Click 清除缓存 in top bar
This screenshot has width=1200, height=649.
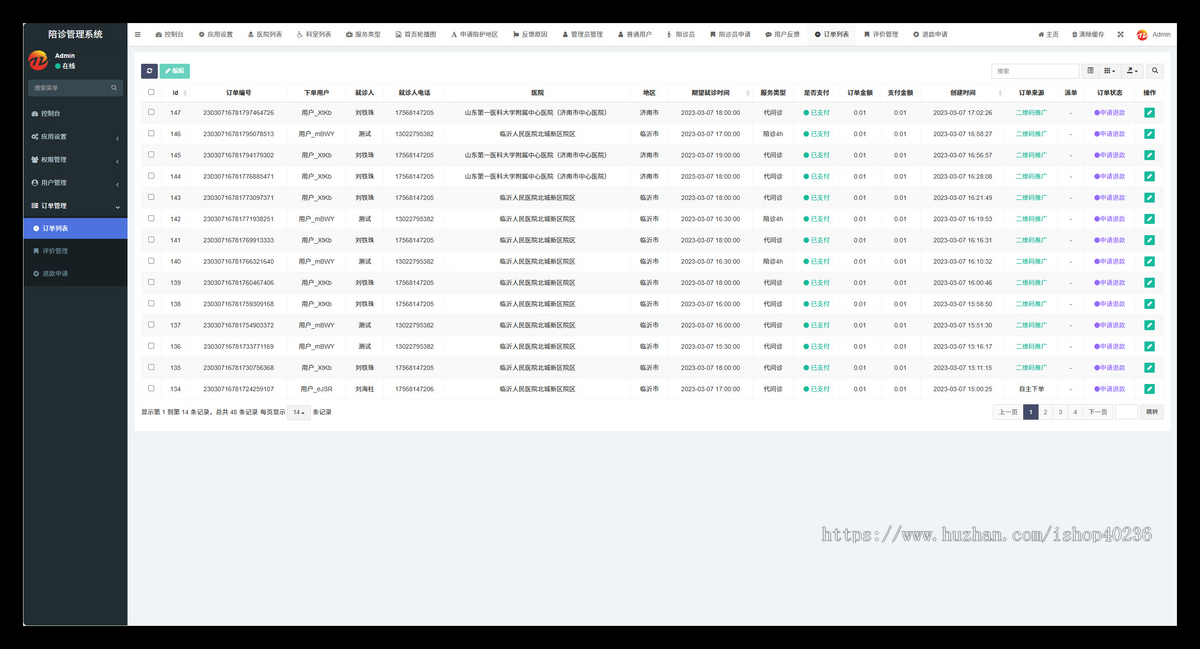point(1088,34)
